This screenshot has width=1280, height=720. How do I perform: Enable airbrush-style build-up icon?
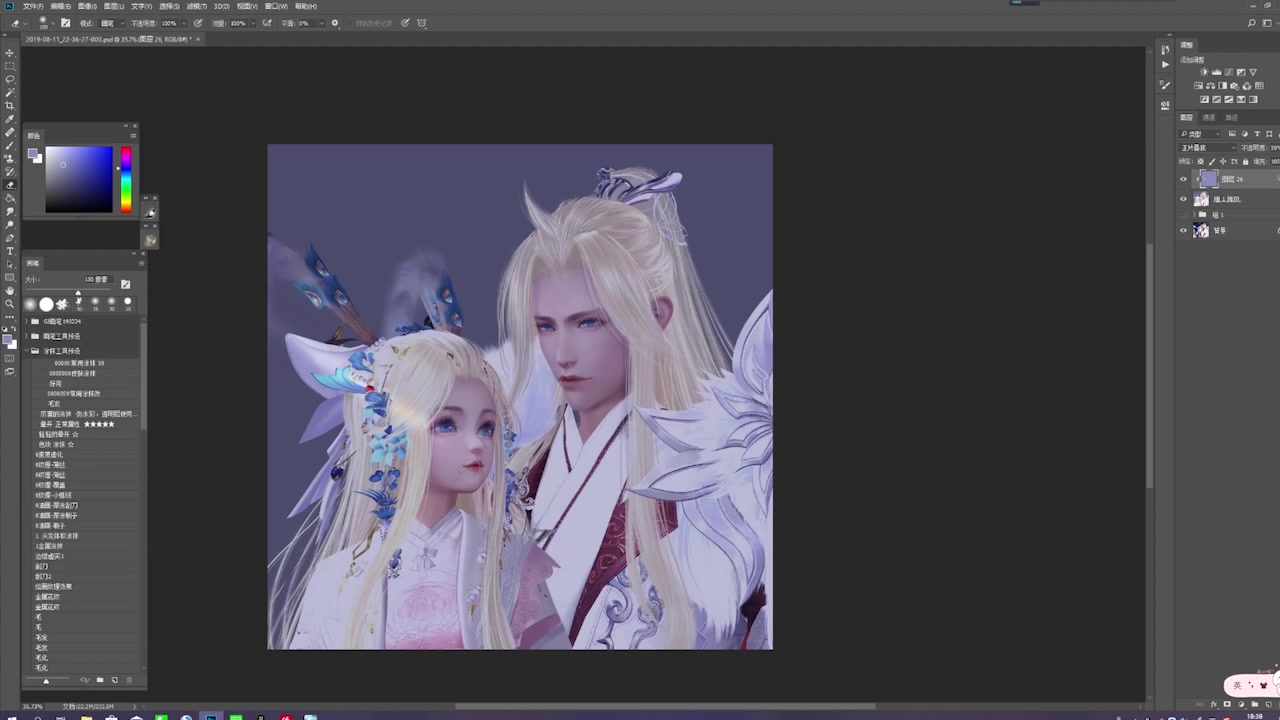pyautogui.click(x=267, y=23)
